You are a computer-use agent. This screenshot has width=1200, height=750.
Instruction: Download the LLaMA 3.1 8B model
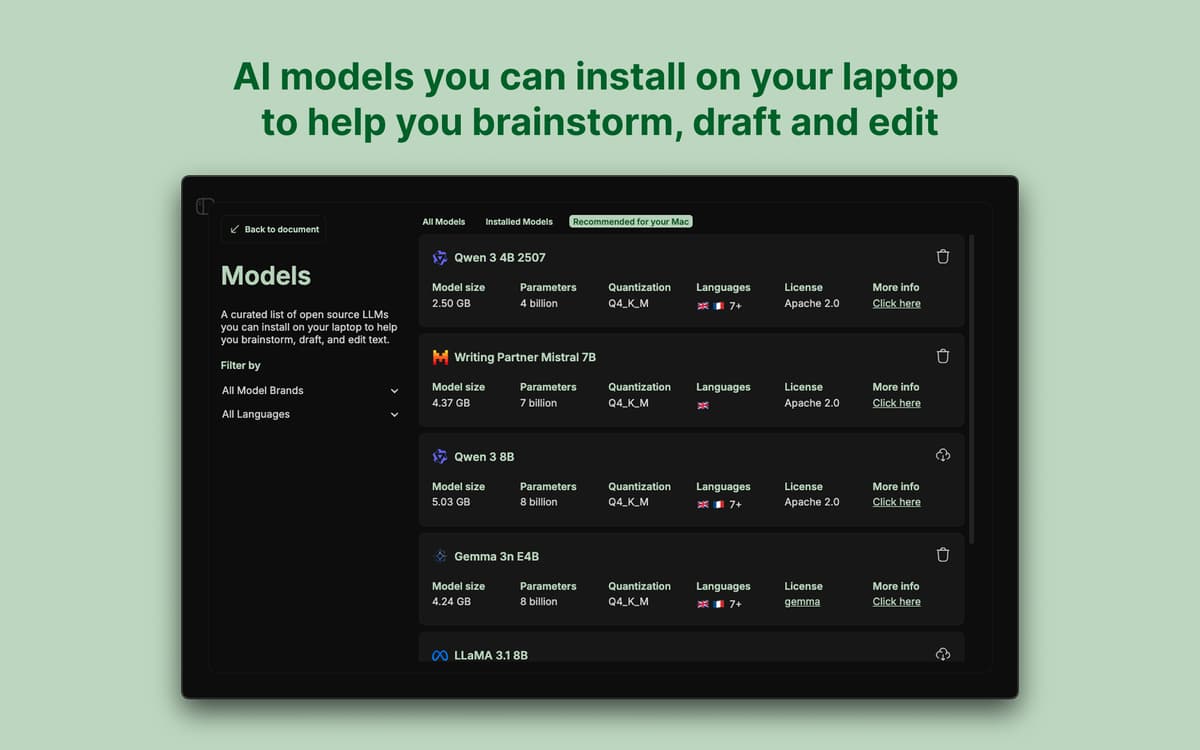[942, 654]
